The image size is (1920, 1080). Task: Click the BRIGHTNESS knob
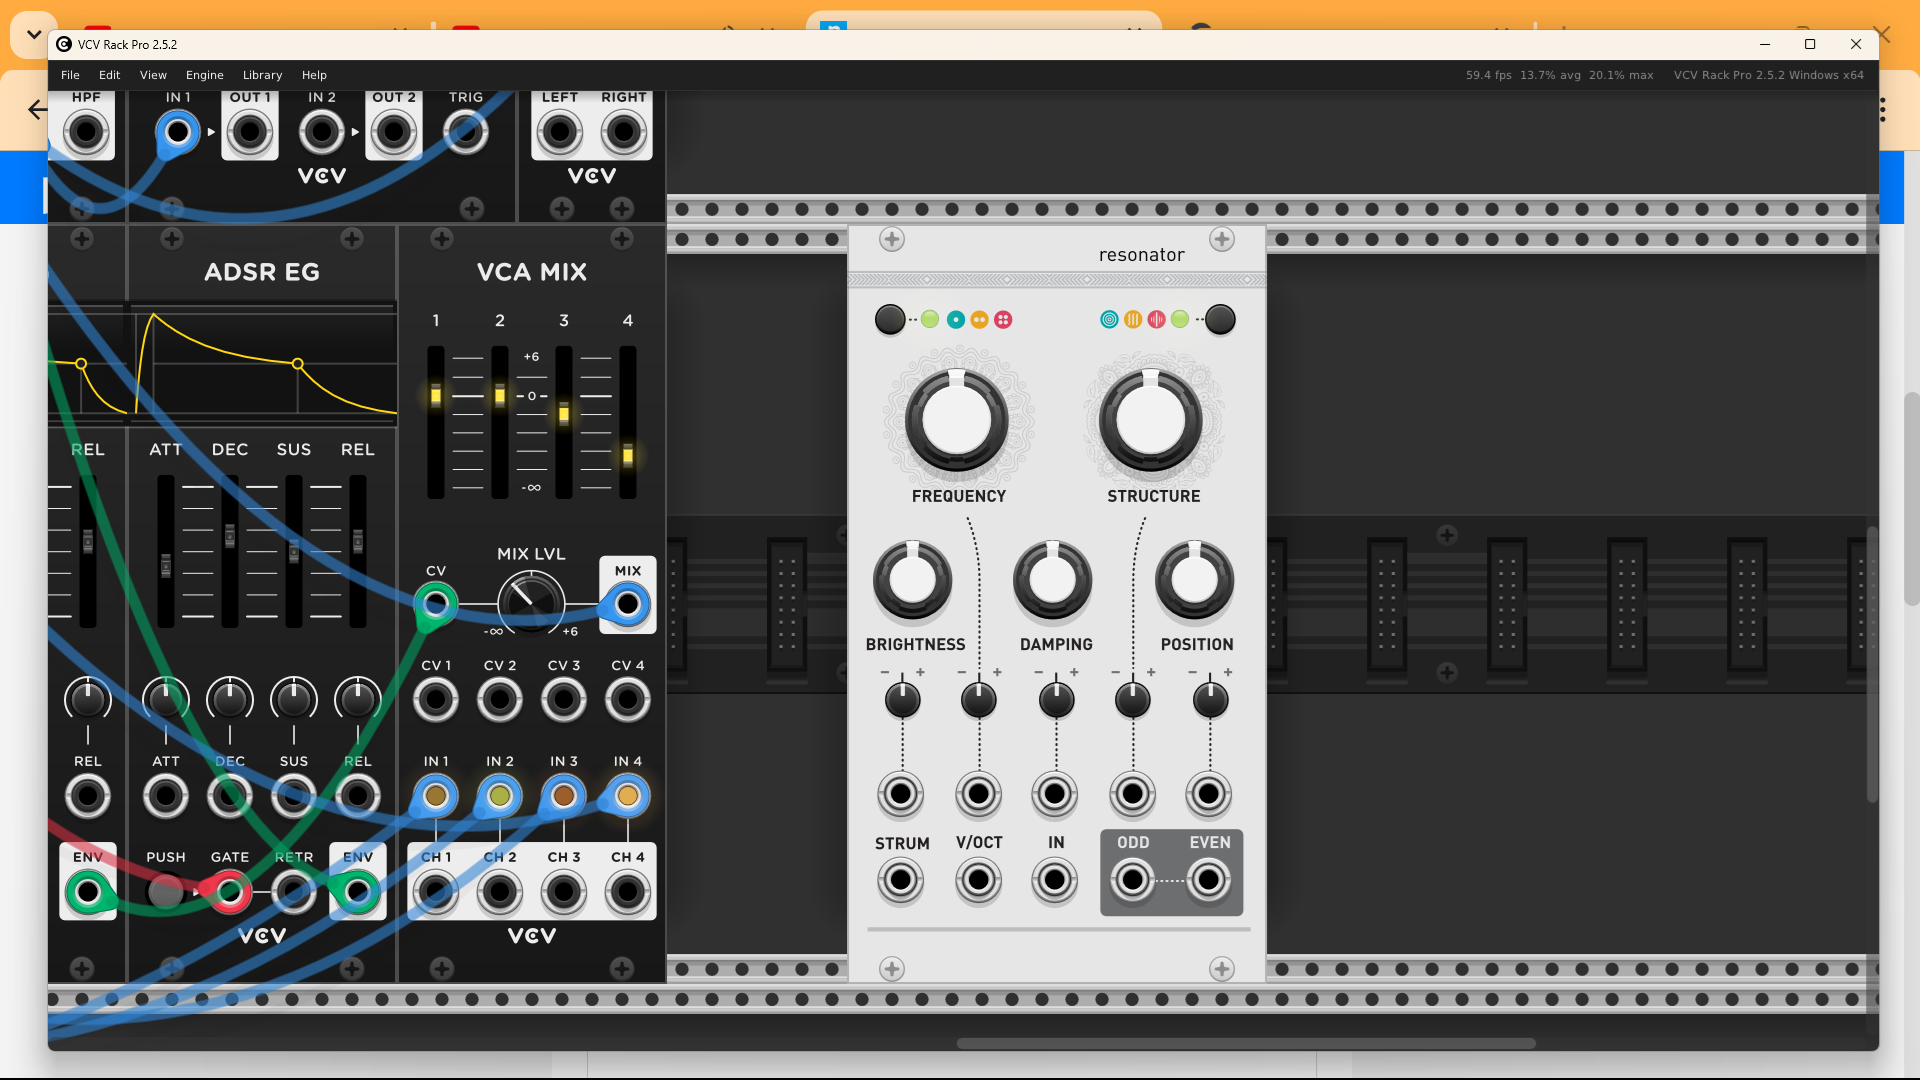912,580
